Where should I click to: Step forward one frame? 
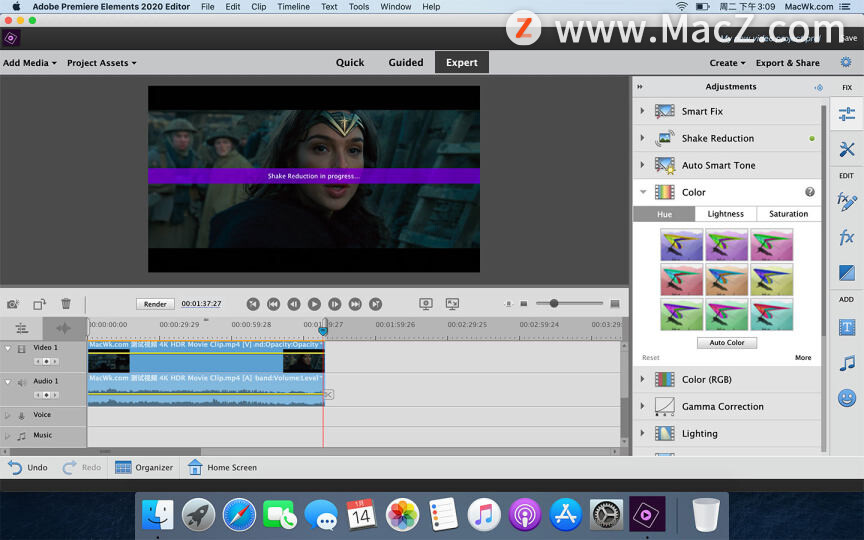tap(334, 304)
